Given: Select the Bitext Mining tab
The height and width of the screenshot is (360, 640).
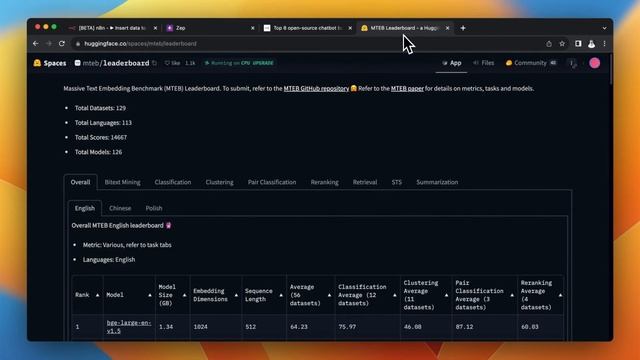Looking at the screenshot, I should click(122, 182).
